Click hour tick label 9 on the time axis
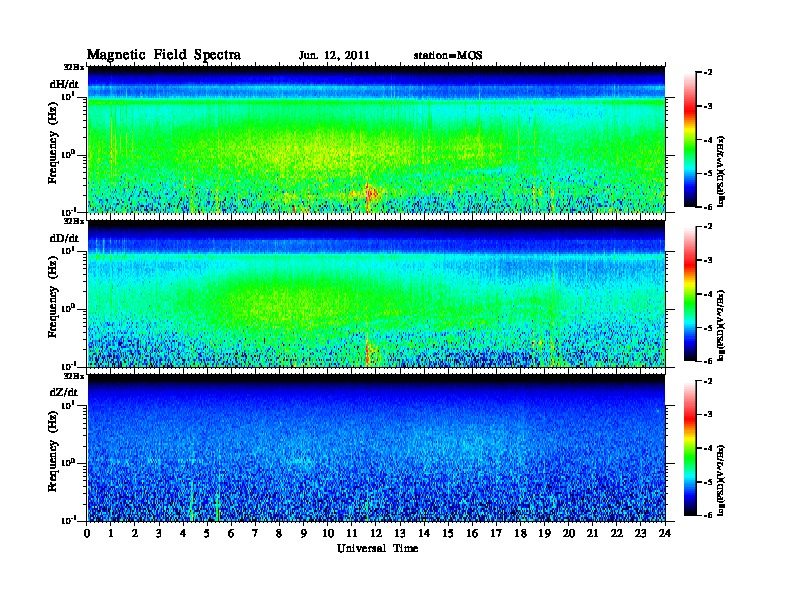Viewport: 792px width, 612px height. pyautogui.click(x=304, y=534)
